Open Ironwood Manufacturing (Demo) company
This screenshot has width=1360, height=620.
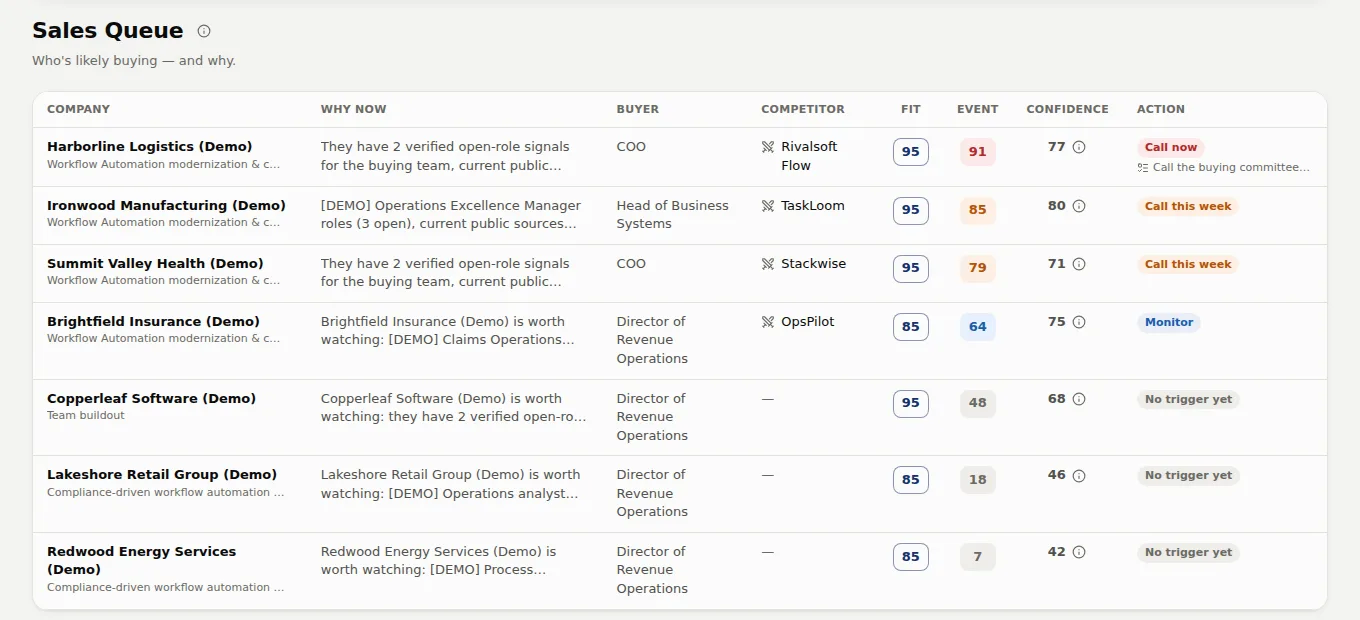(x=166, y=206)
